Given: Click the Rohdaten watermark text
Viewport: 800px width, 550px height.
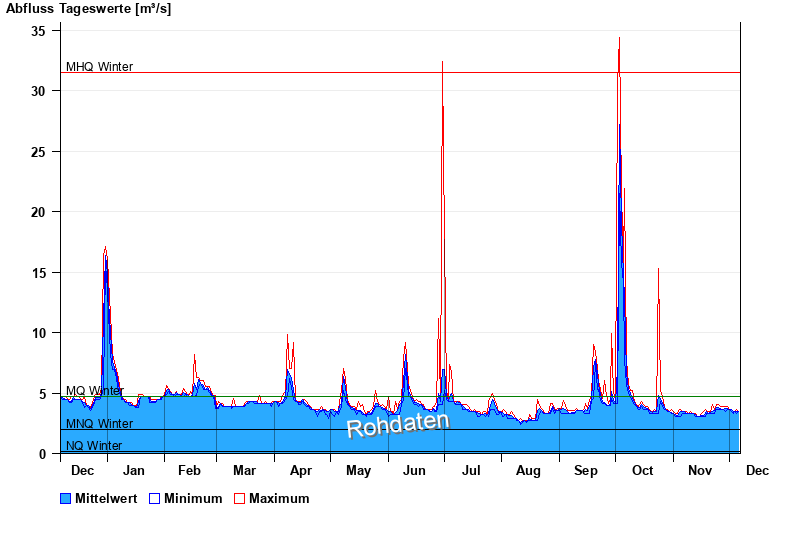Looking at the screenshot, I should tap(398, 424).
